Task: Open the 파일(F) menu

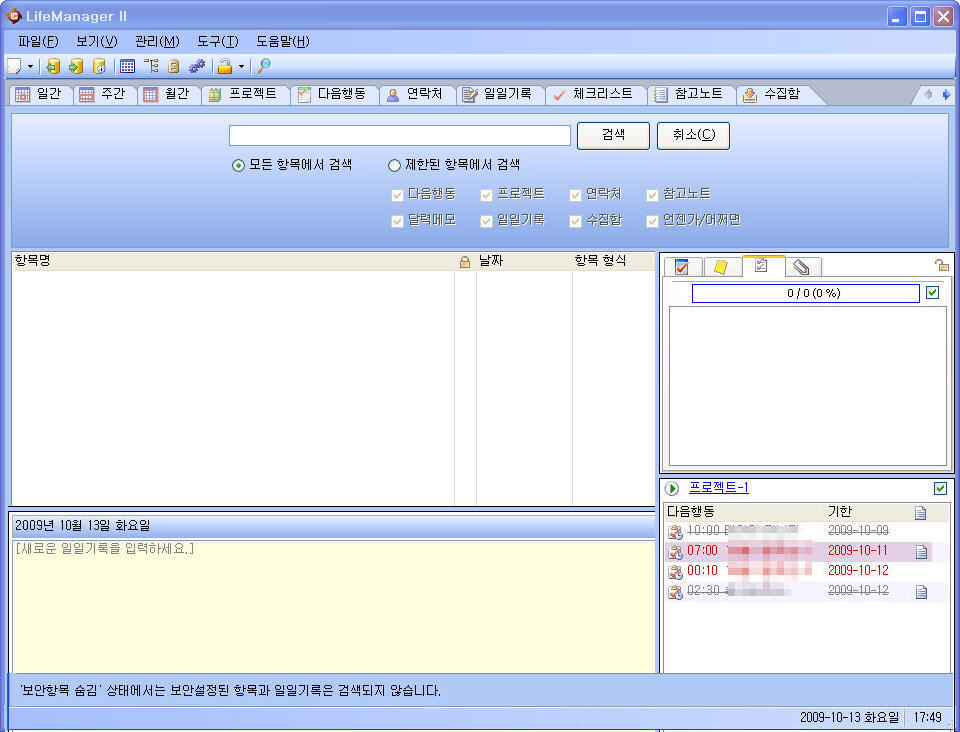Action: (x=38, y=42)
